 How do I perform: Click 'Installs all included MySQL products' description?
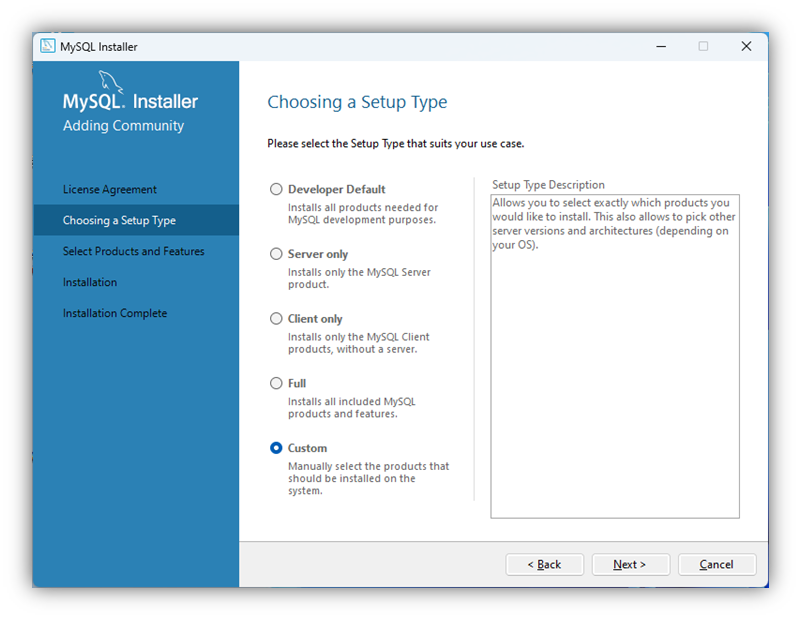[352, 408]
